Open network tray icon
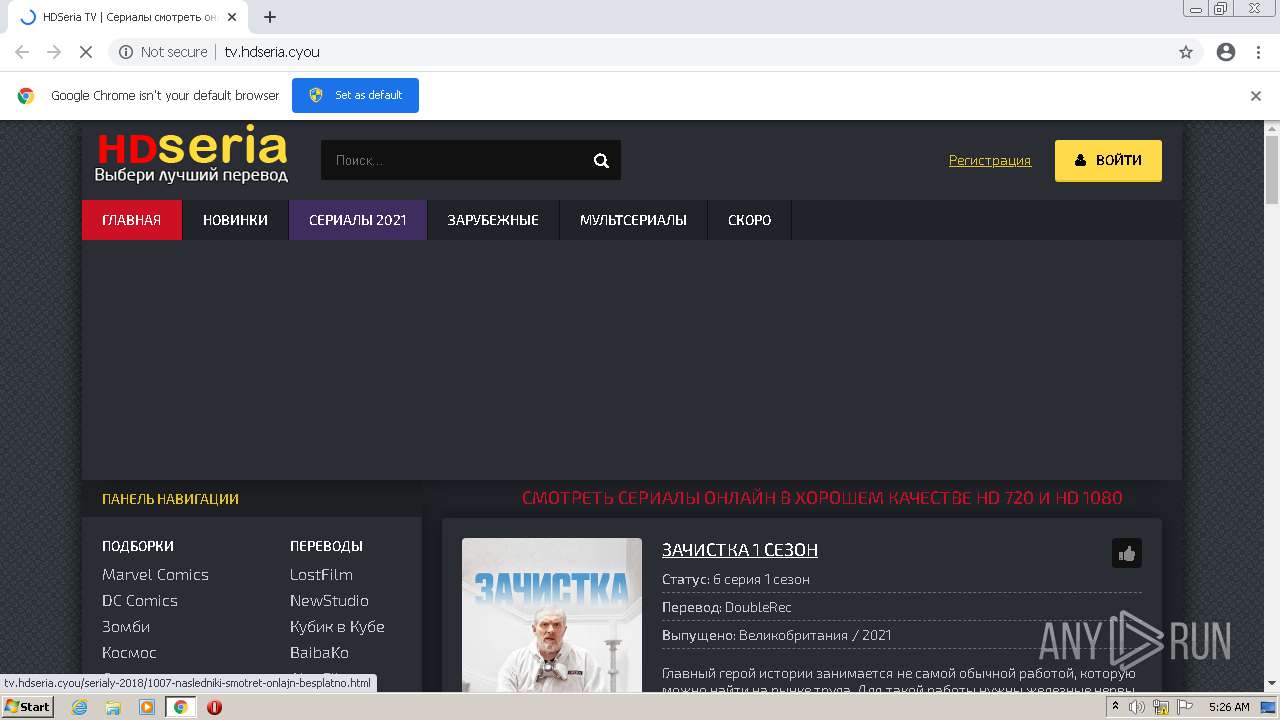This screenshot has height=720, width=1280. (1161, 707)
